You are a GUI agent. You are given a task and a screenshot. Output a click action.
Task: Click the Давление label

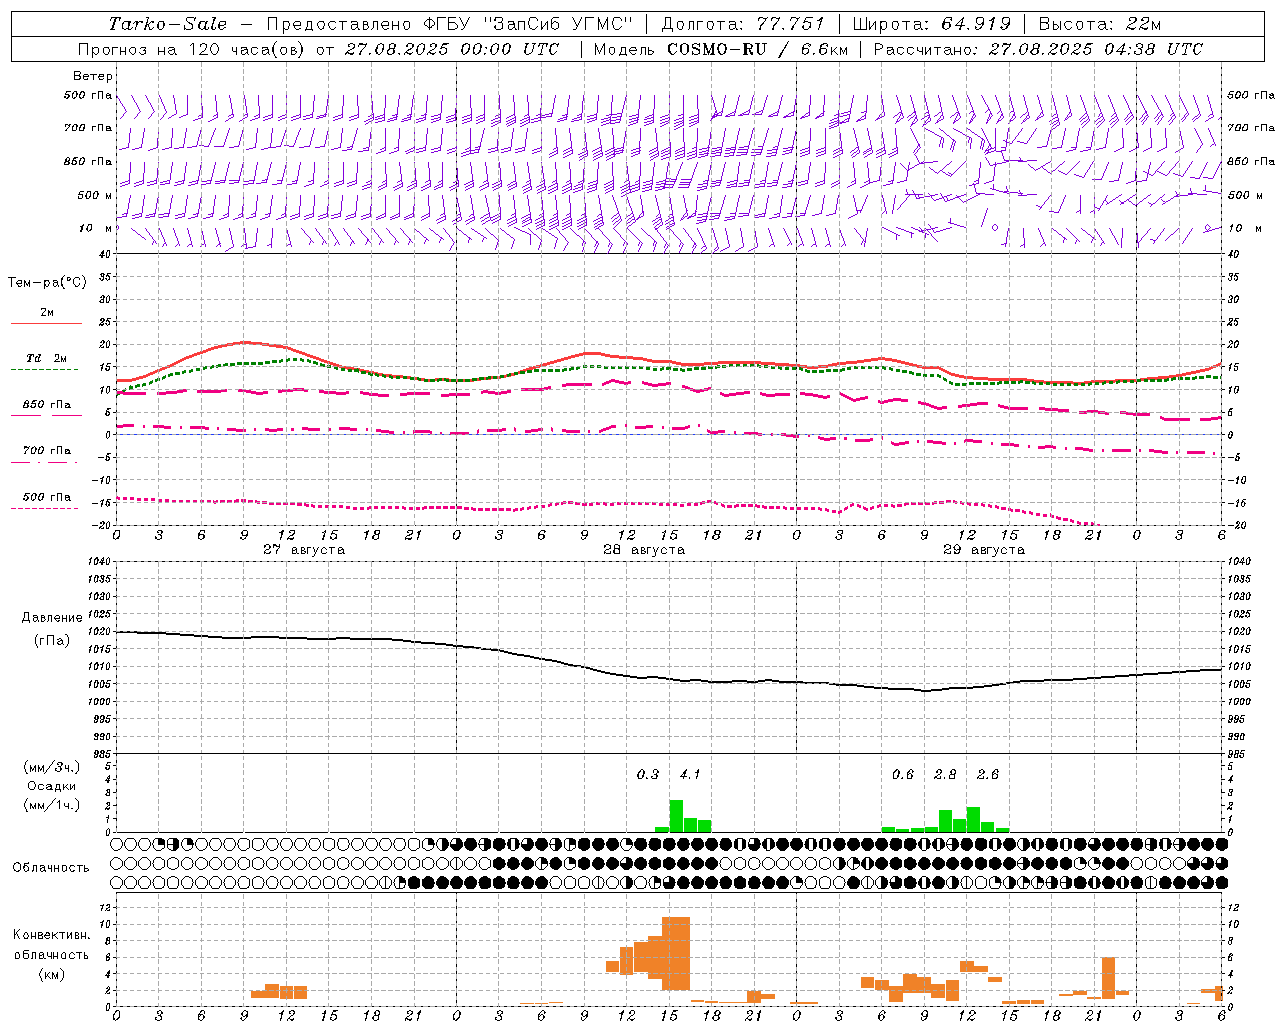(52, 618)
